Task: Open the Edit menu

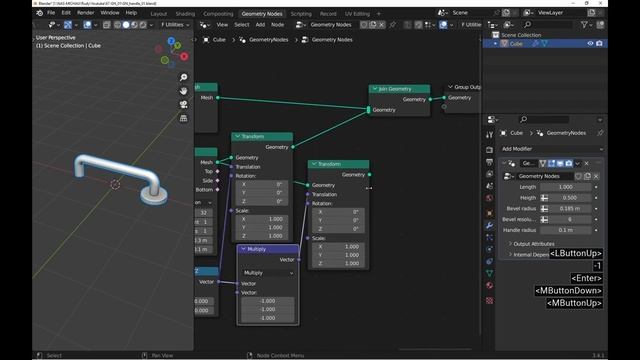Action: pyautogui.click(x=66, y=13)
